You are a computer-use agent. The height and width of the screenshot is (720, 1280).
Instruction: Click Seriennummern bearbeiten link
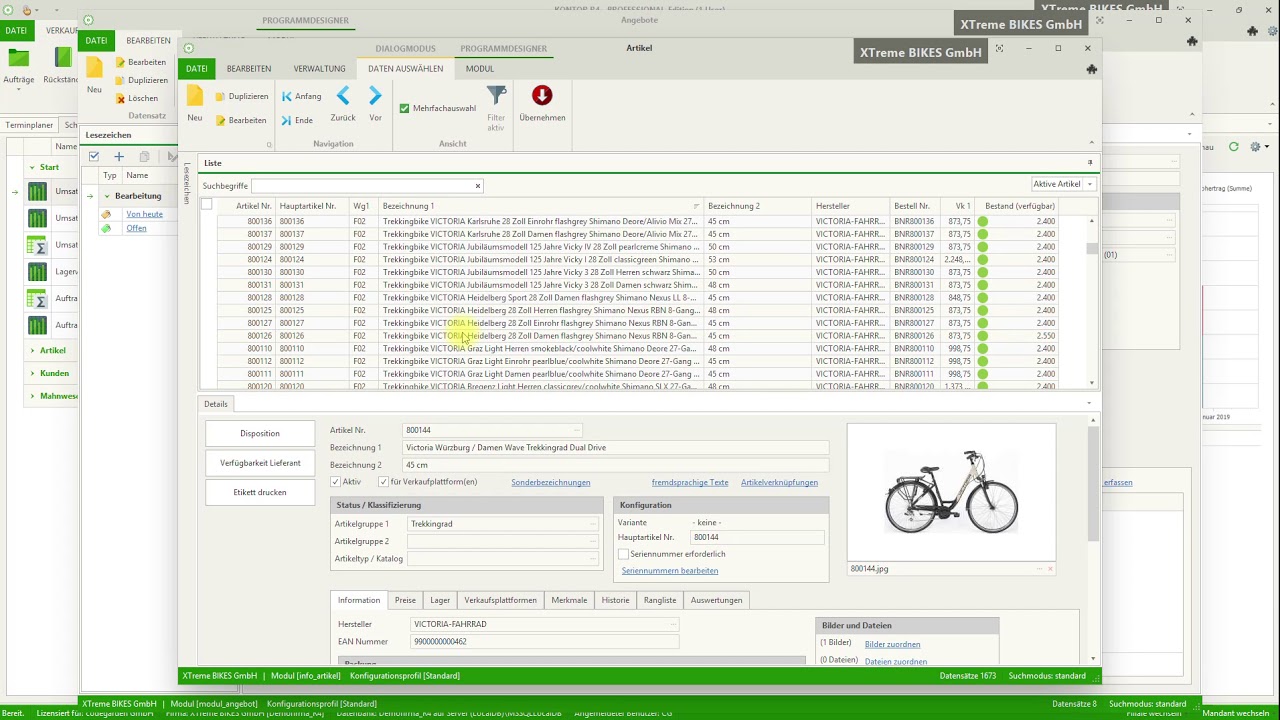[x=670, y=571]
